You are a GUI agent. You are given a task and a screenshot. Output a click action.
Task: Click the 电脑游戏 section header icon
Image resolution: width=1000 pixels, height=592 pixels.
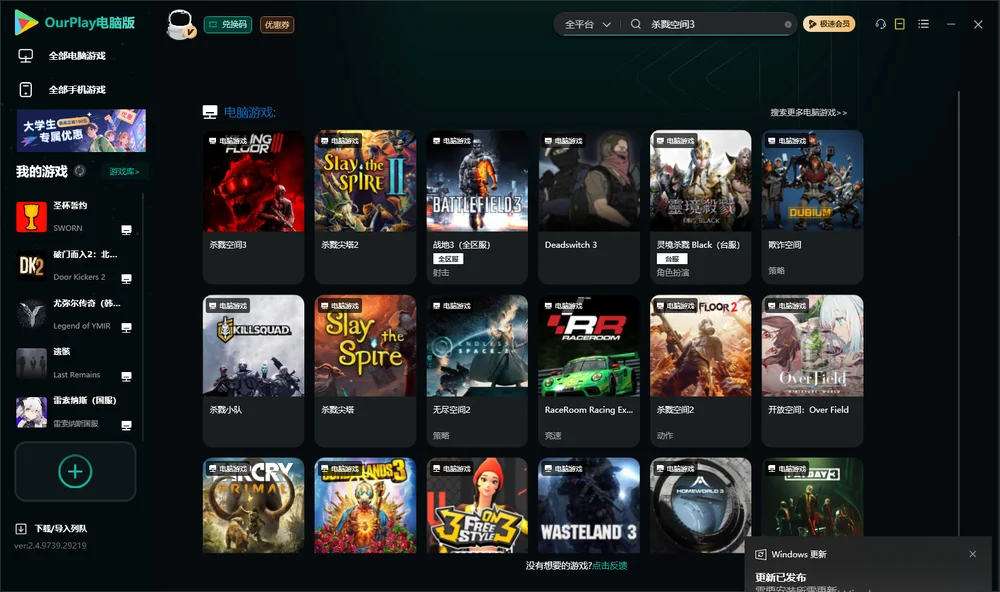click(x=210, y=112)
